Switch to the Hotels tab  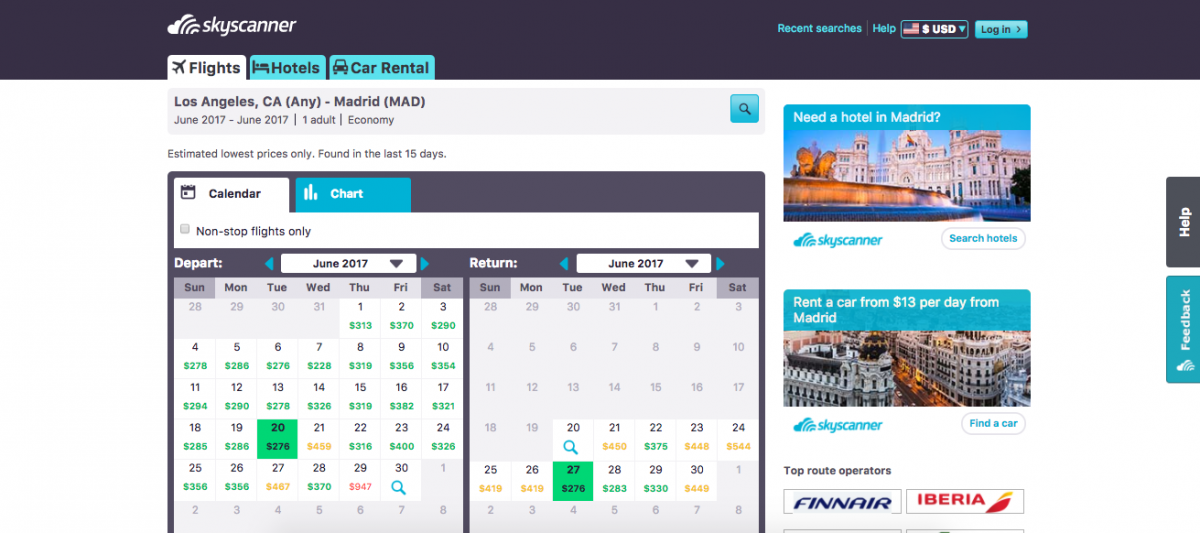click(x=286, y=68)
